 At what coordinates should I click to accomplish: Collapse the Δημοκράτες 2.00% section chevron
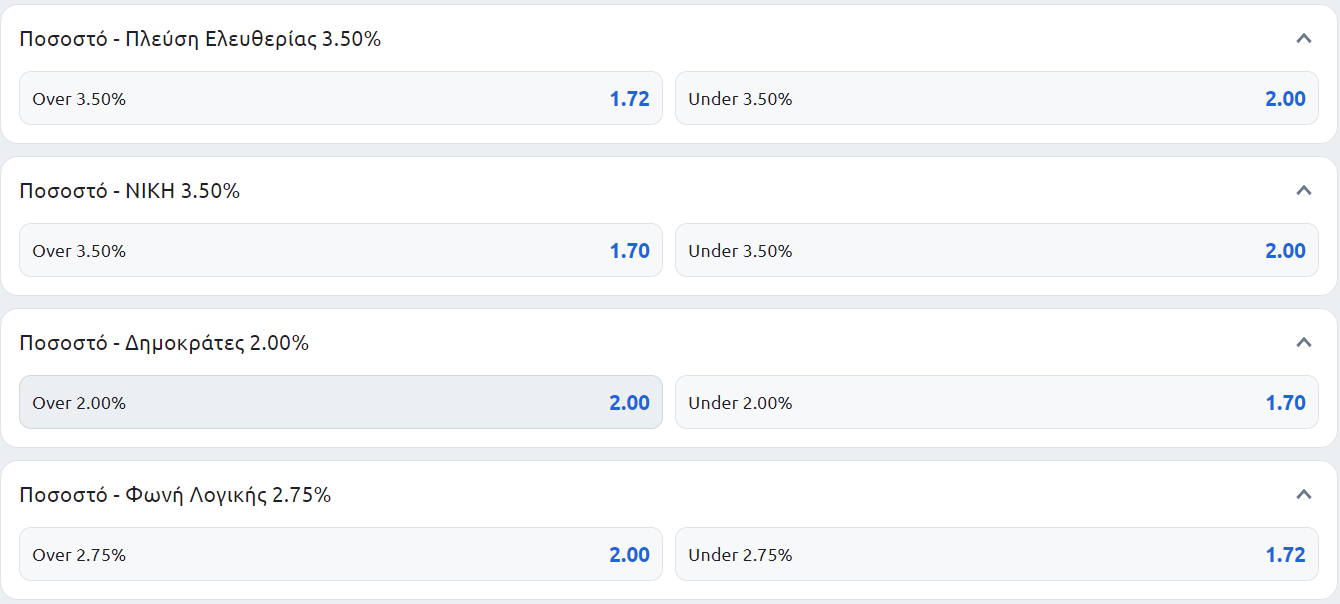[x=1303, y=343]
